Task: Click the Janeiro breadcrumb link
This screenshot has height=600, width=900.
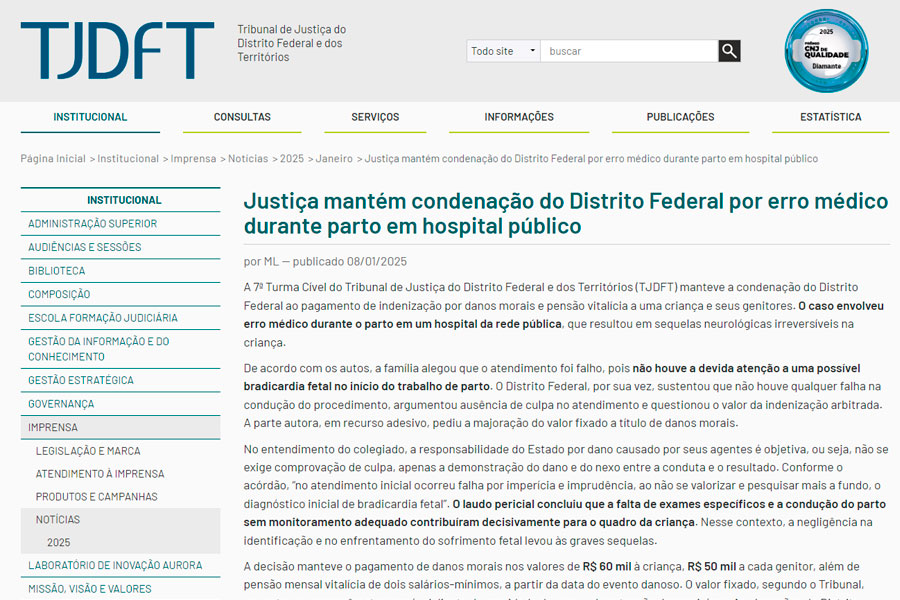Action: [x=334, y=159]
